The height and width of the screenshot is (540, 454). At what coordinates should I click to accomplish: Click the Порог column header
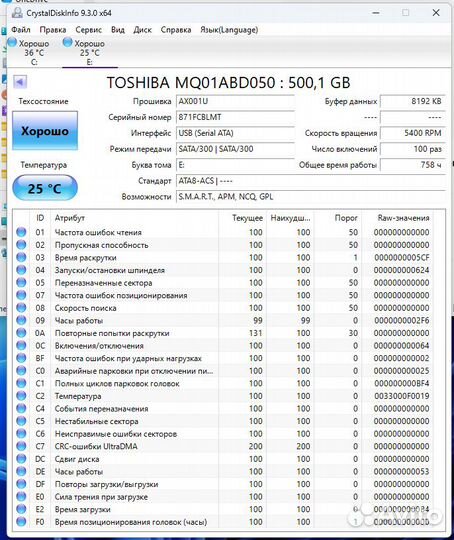[346, 218]
